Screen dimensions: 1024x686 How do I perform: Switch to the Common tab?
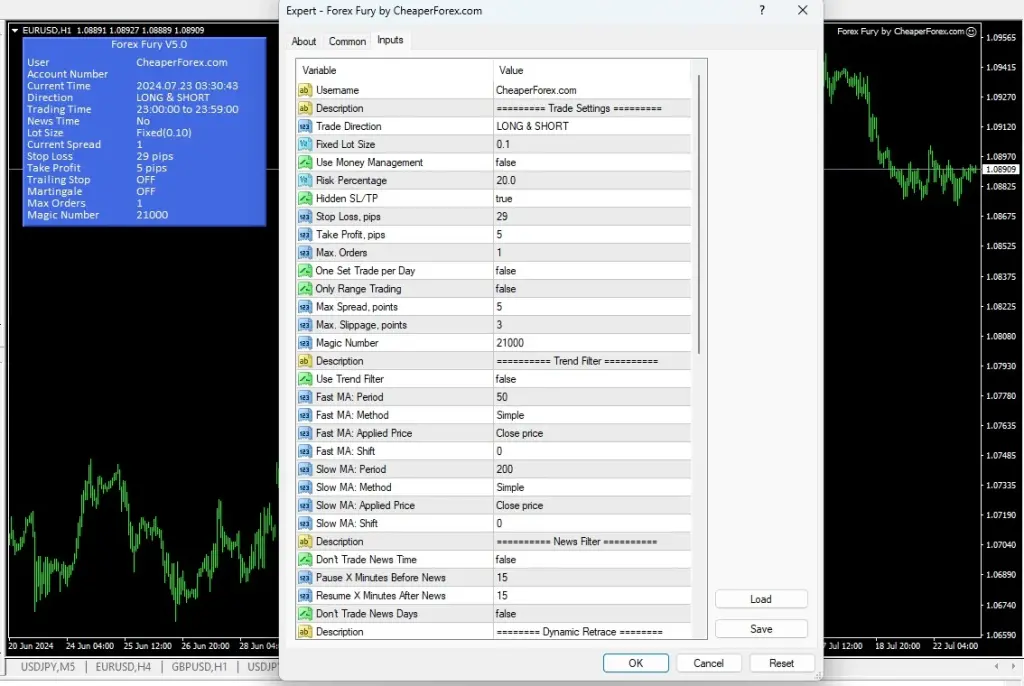point(347,41)
